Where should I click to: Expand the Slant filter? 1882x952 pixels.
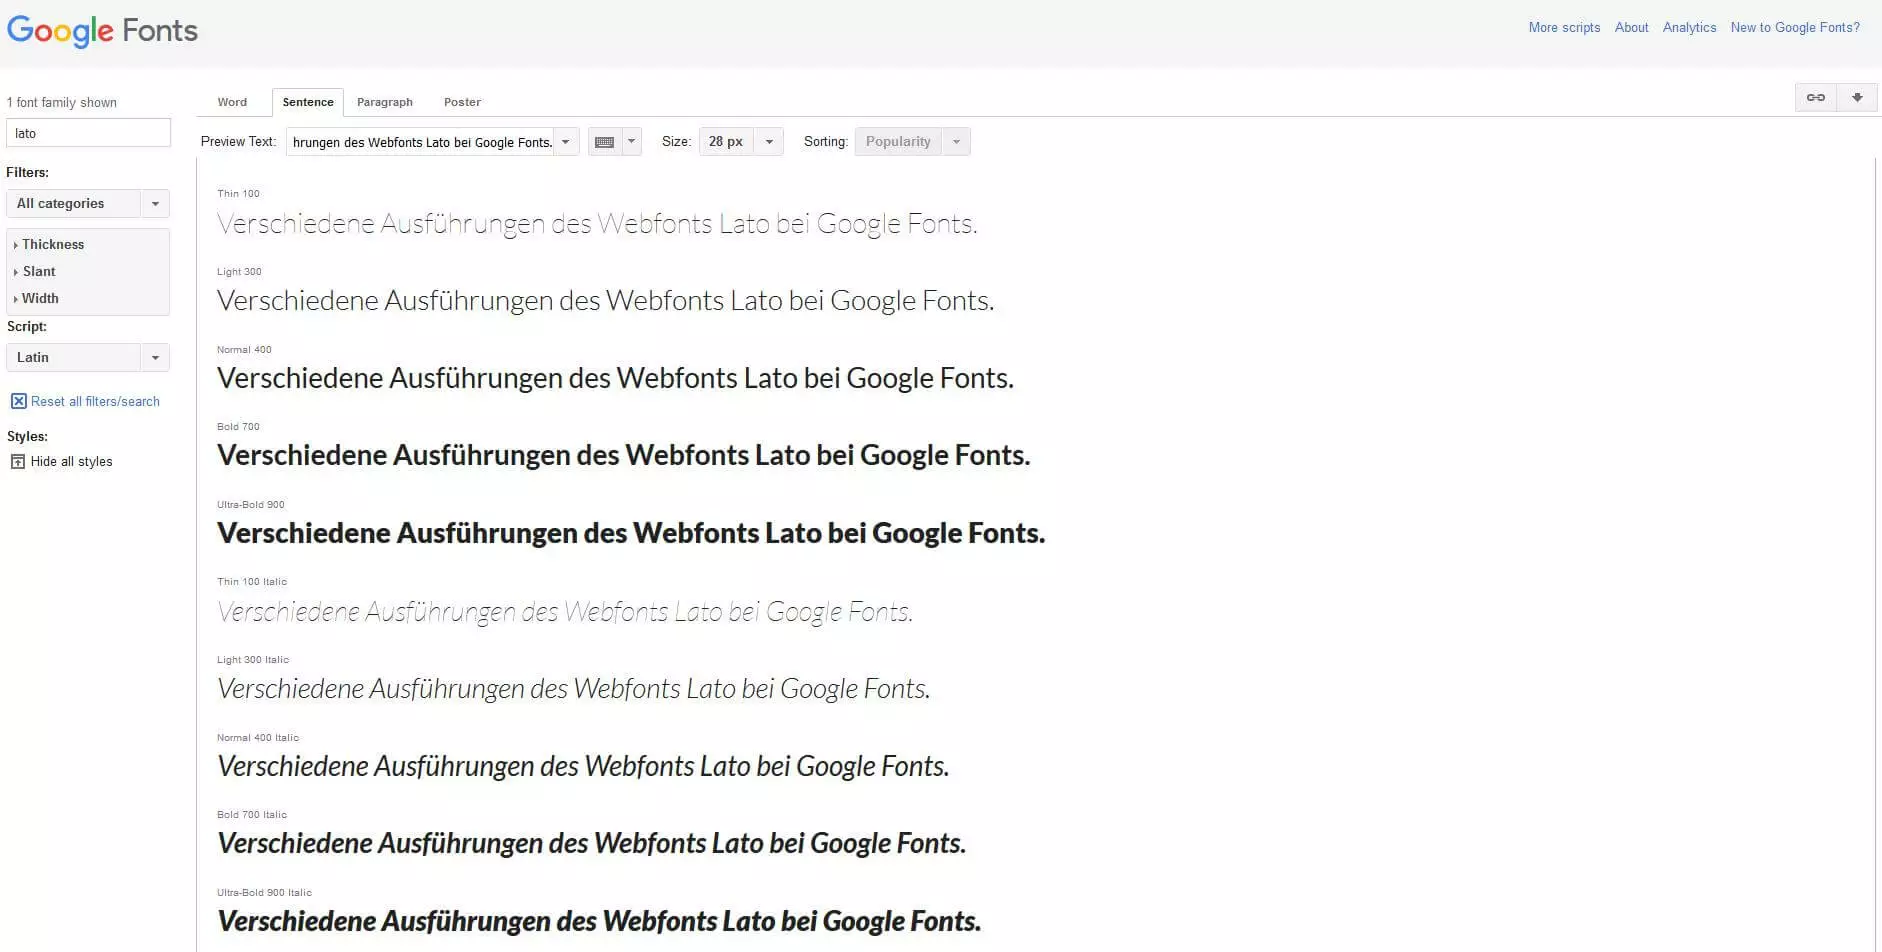39,271
